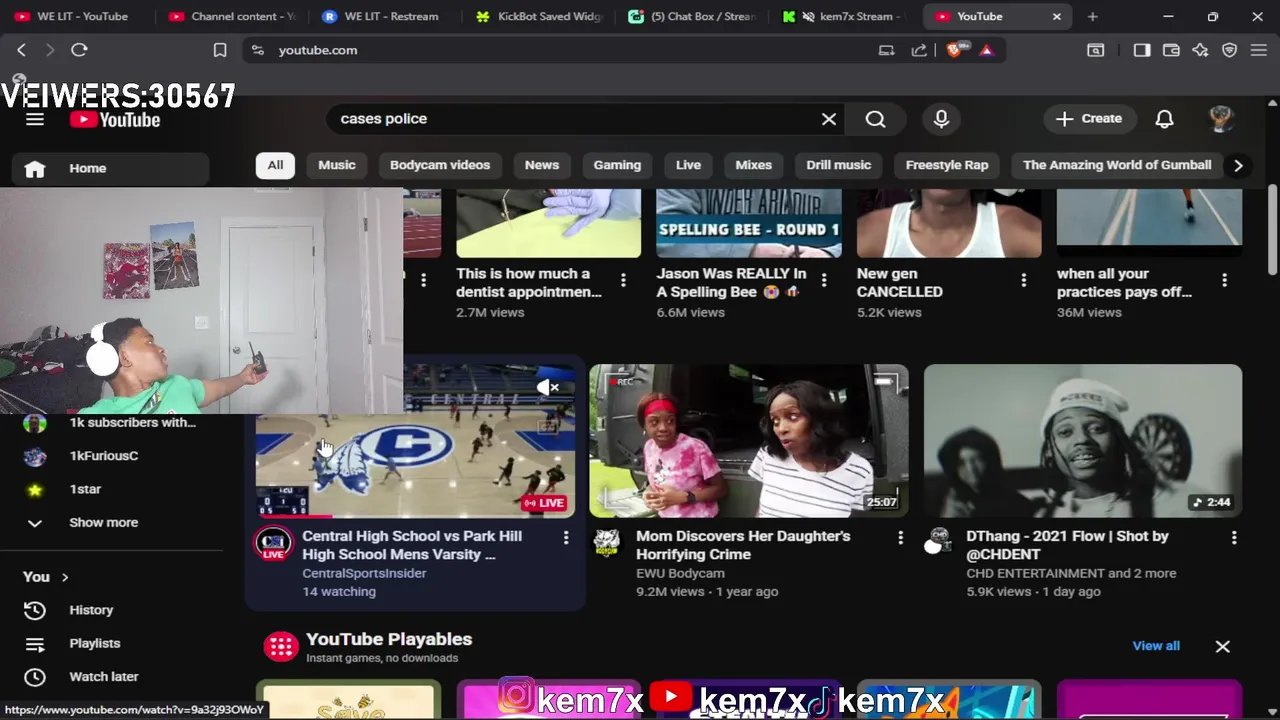The width and height of the screenshot is (1280, 720).
Task: Open options for Central High School live video
Action: click(x=566, y=538)
